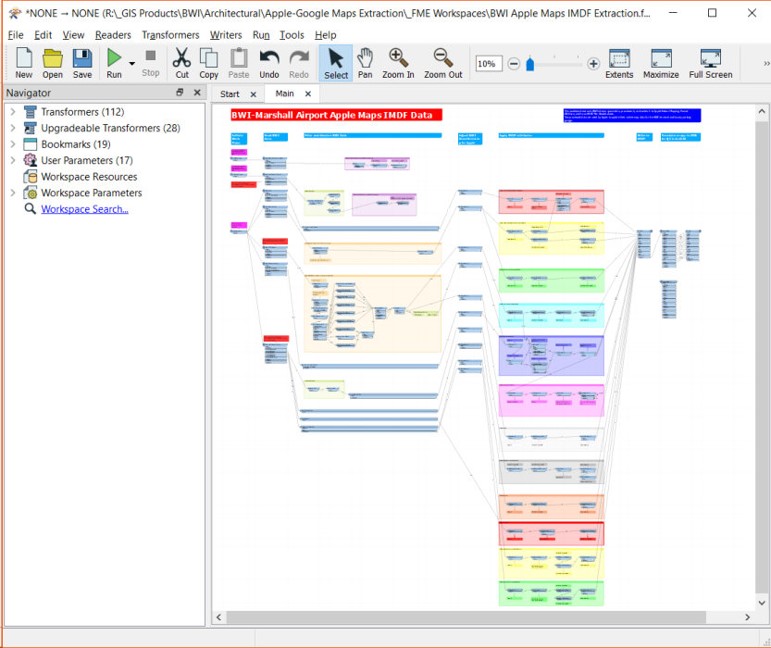The width and height of the screenshot is (771, 648).
Task: Open the Edit menu
Action: pos(43,35)
